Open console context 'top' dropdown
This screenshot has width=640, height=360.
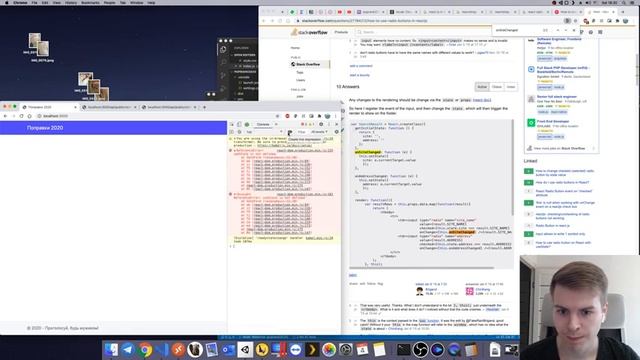[x=264, y=132]
